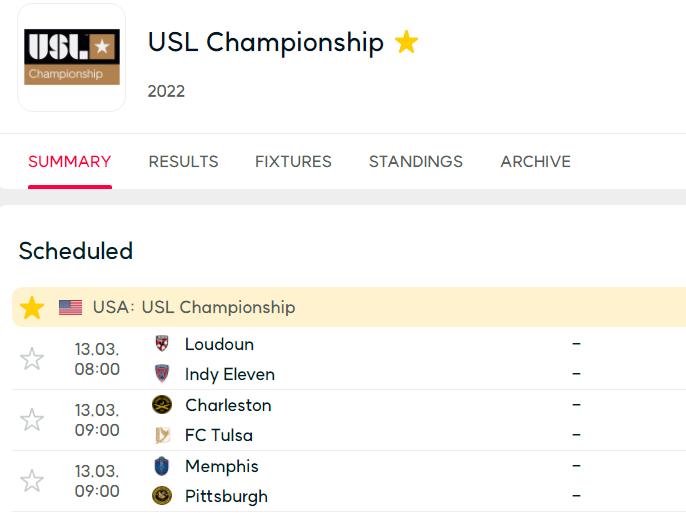Toggle the yellow star in the USA league header

pyautogui.click(x=32, y=307)
